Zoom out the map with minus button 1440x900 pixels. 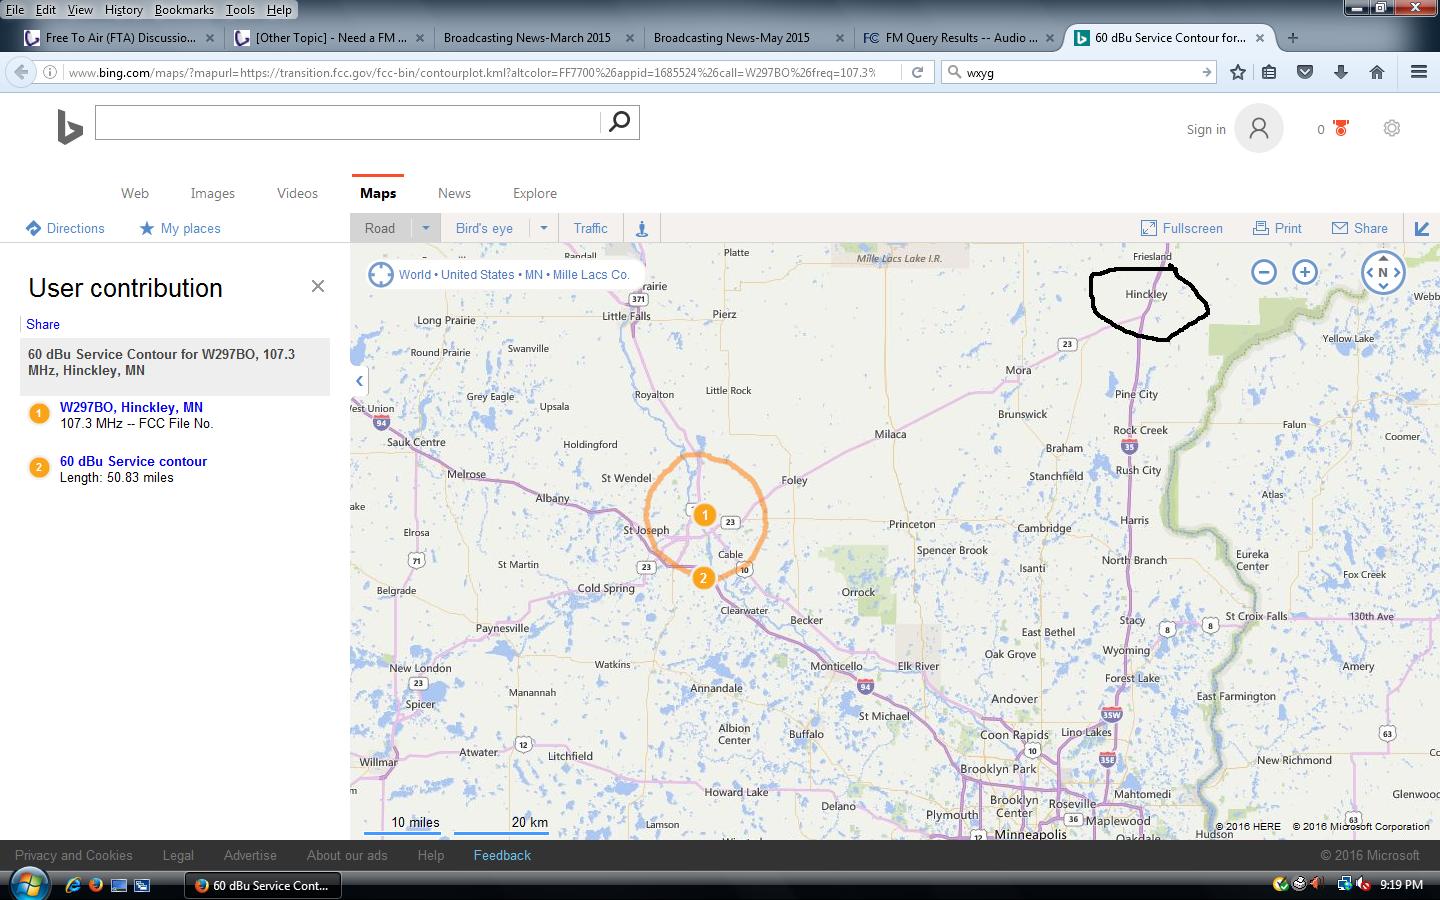1264,272
